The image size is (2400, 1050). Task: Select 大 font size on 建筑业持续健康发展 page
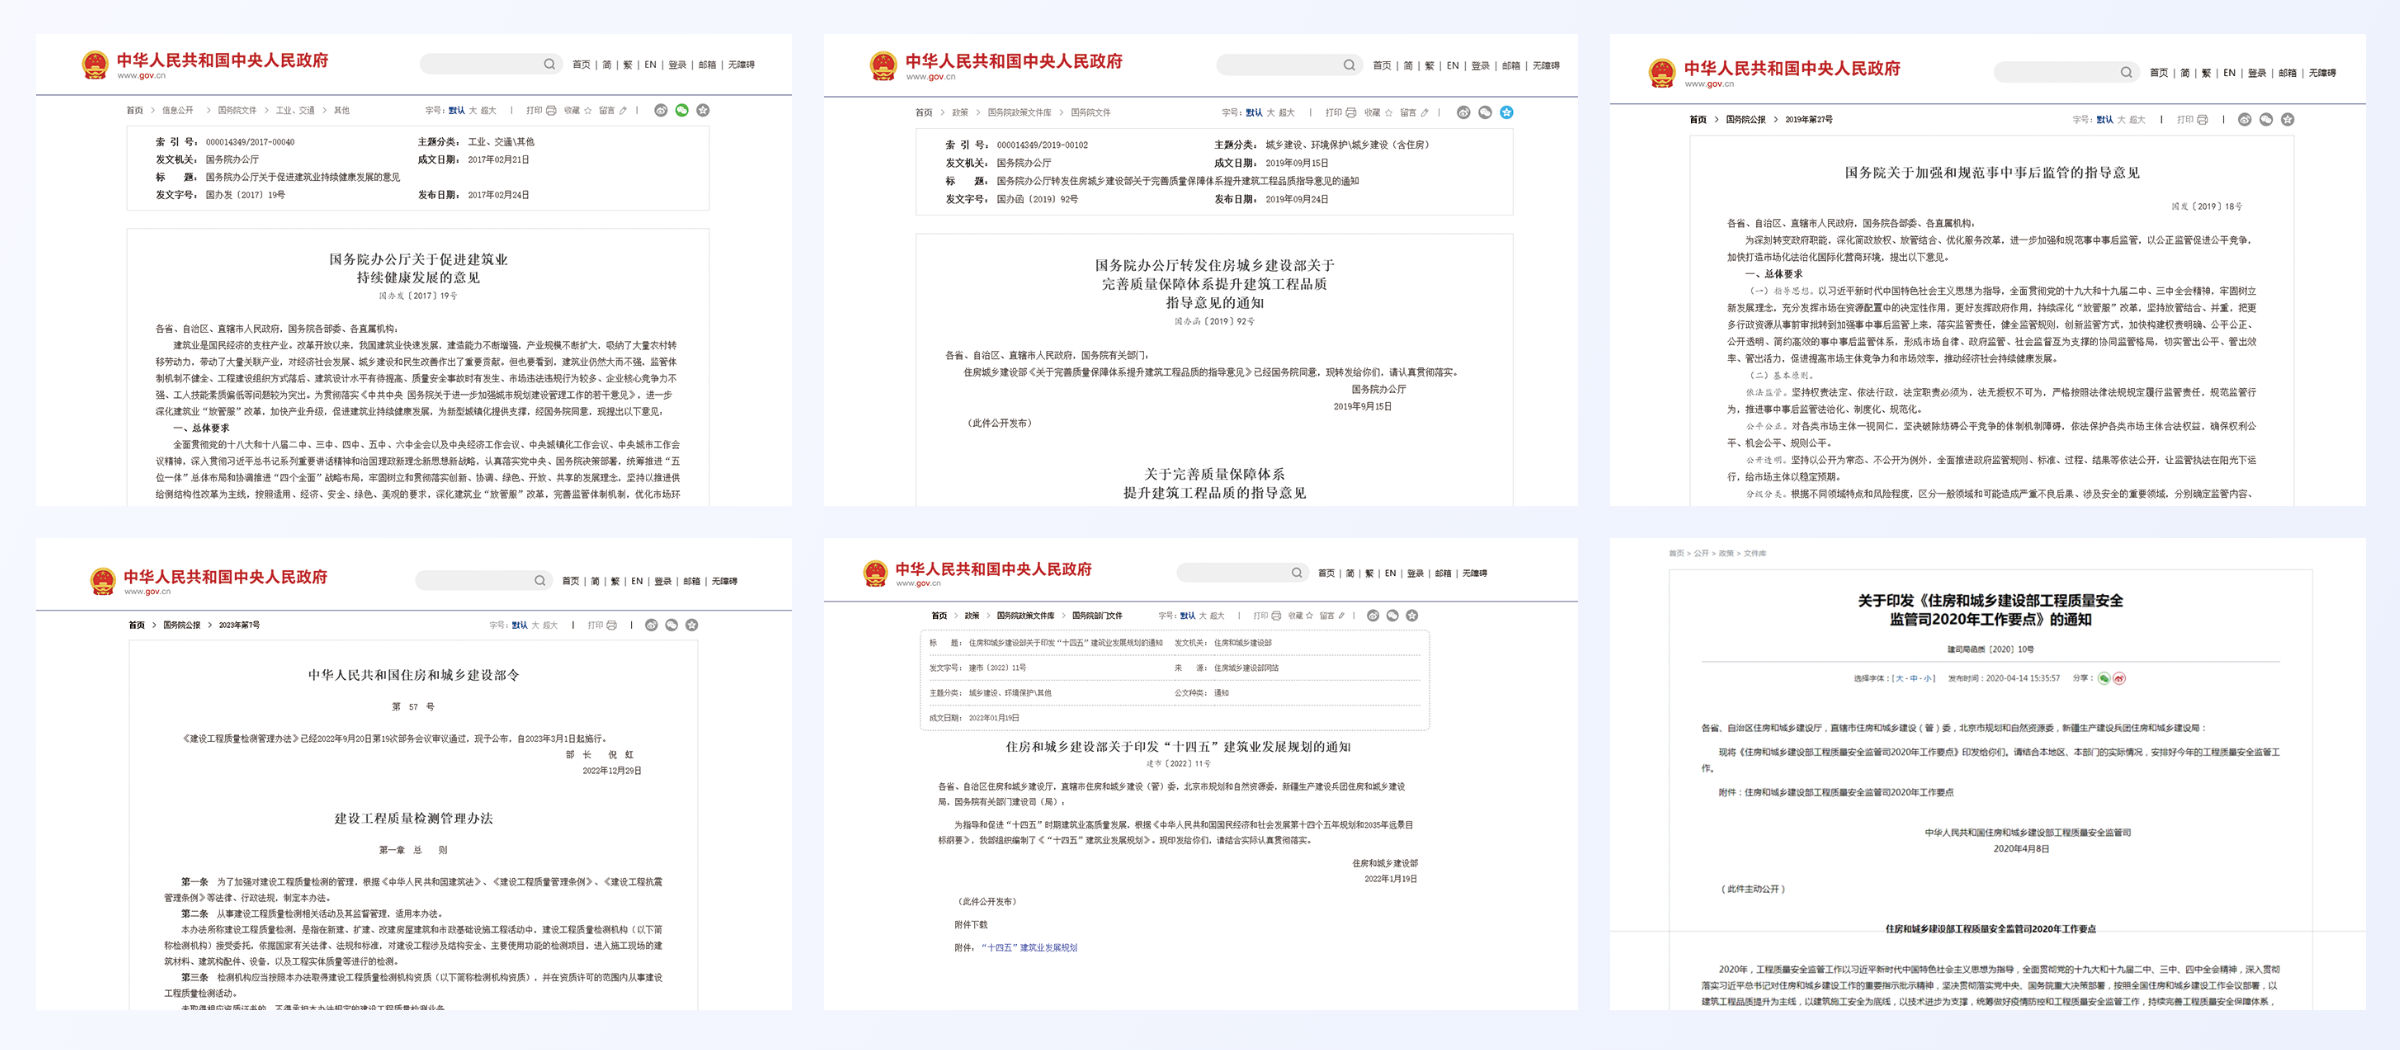tap(473, 110)
